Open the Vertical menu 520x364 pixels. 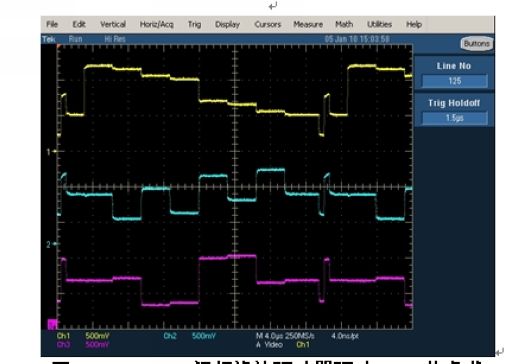(113, 24)
